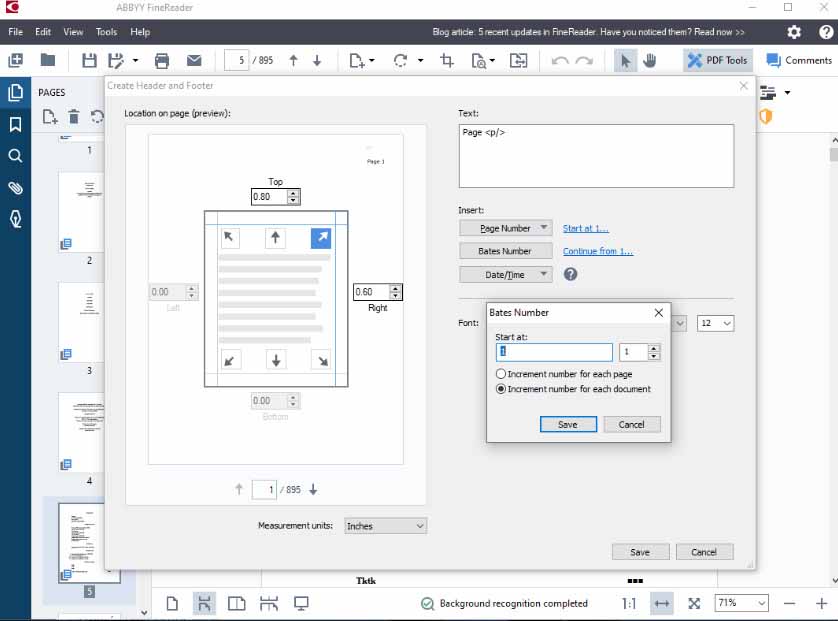Expand the Measurement units dropdown
This screenshot has width=838, height=621.
tap(385, 526)
